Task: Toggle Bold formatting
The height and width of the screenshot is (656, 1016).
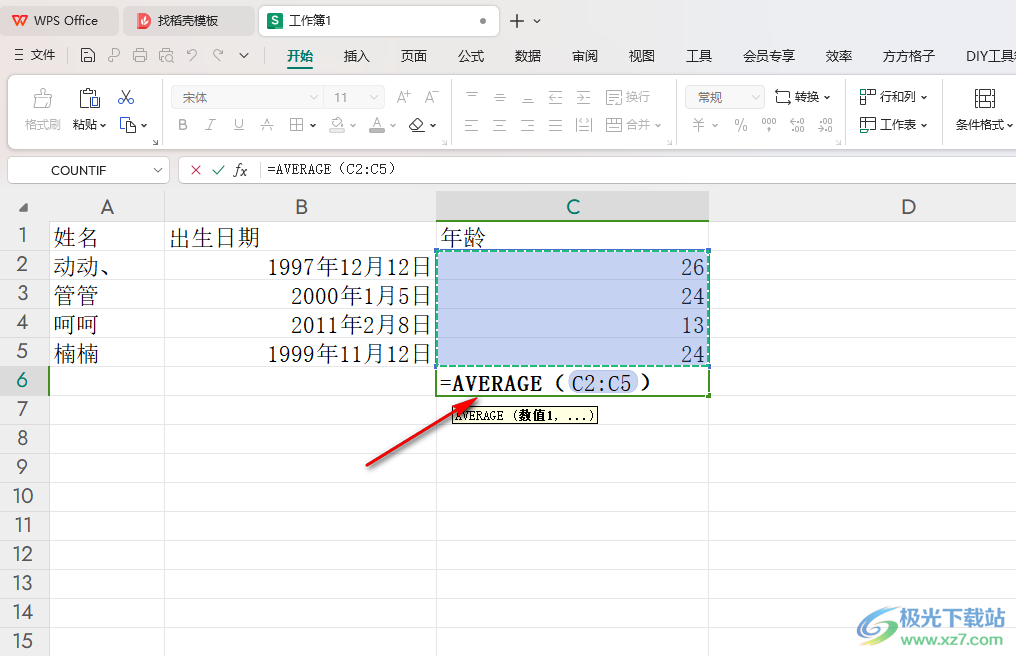Action: tap(183, 124)
